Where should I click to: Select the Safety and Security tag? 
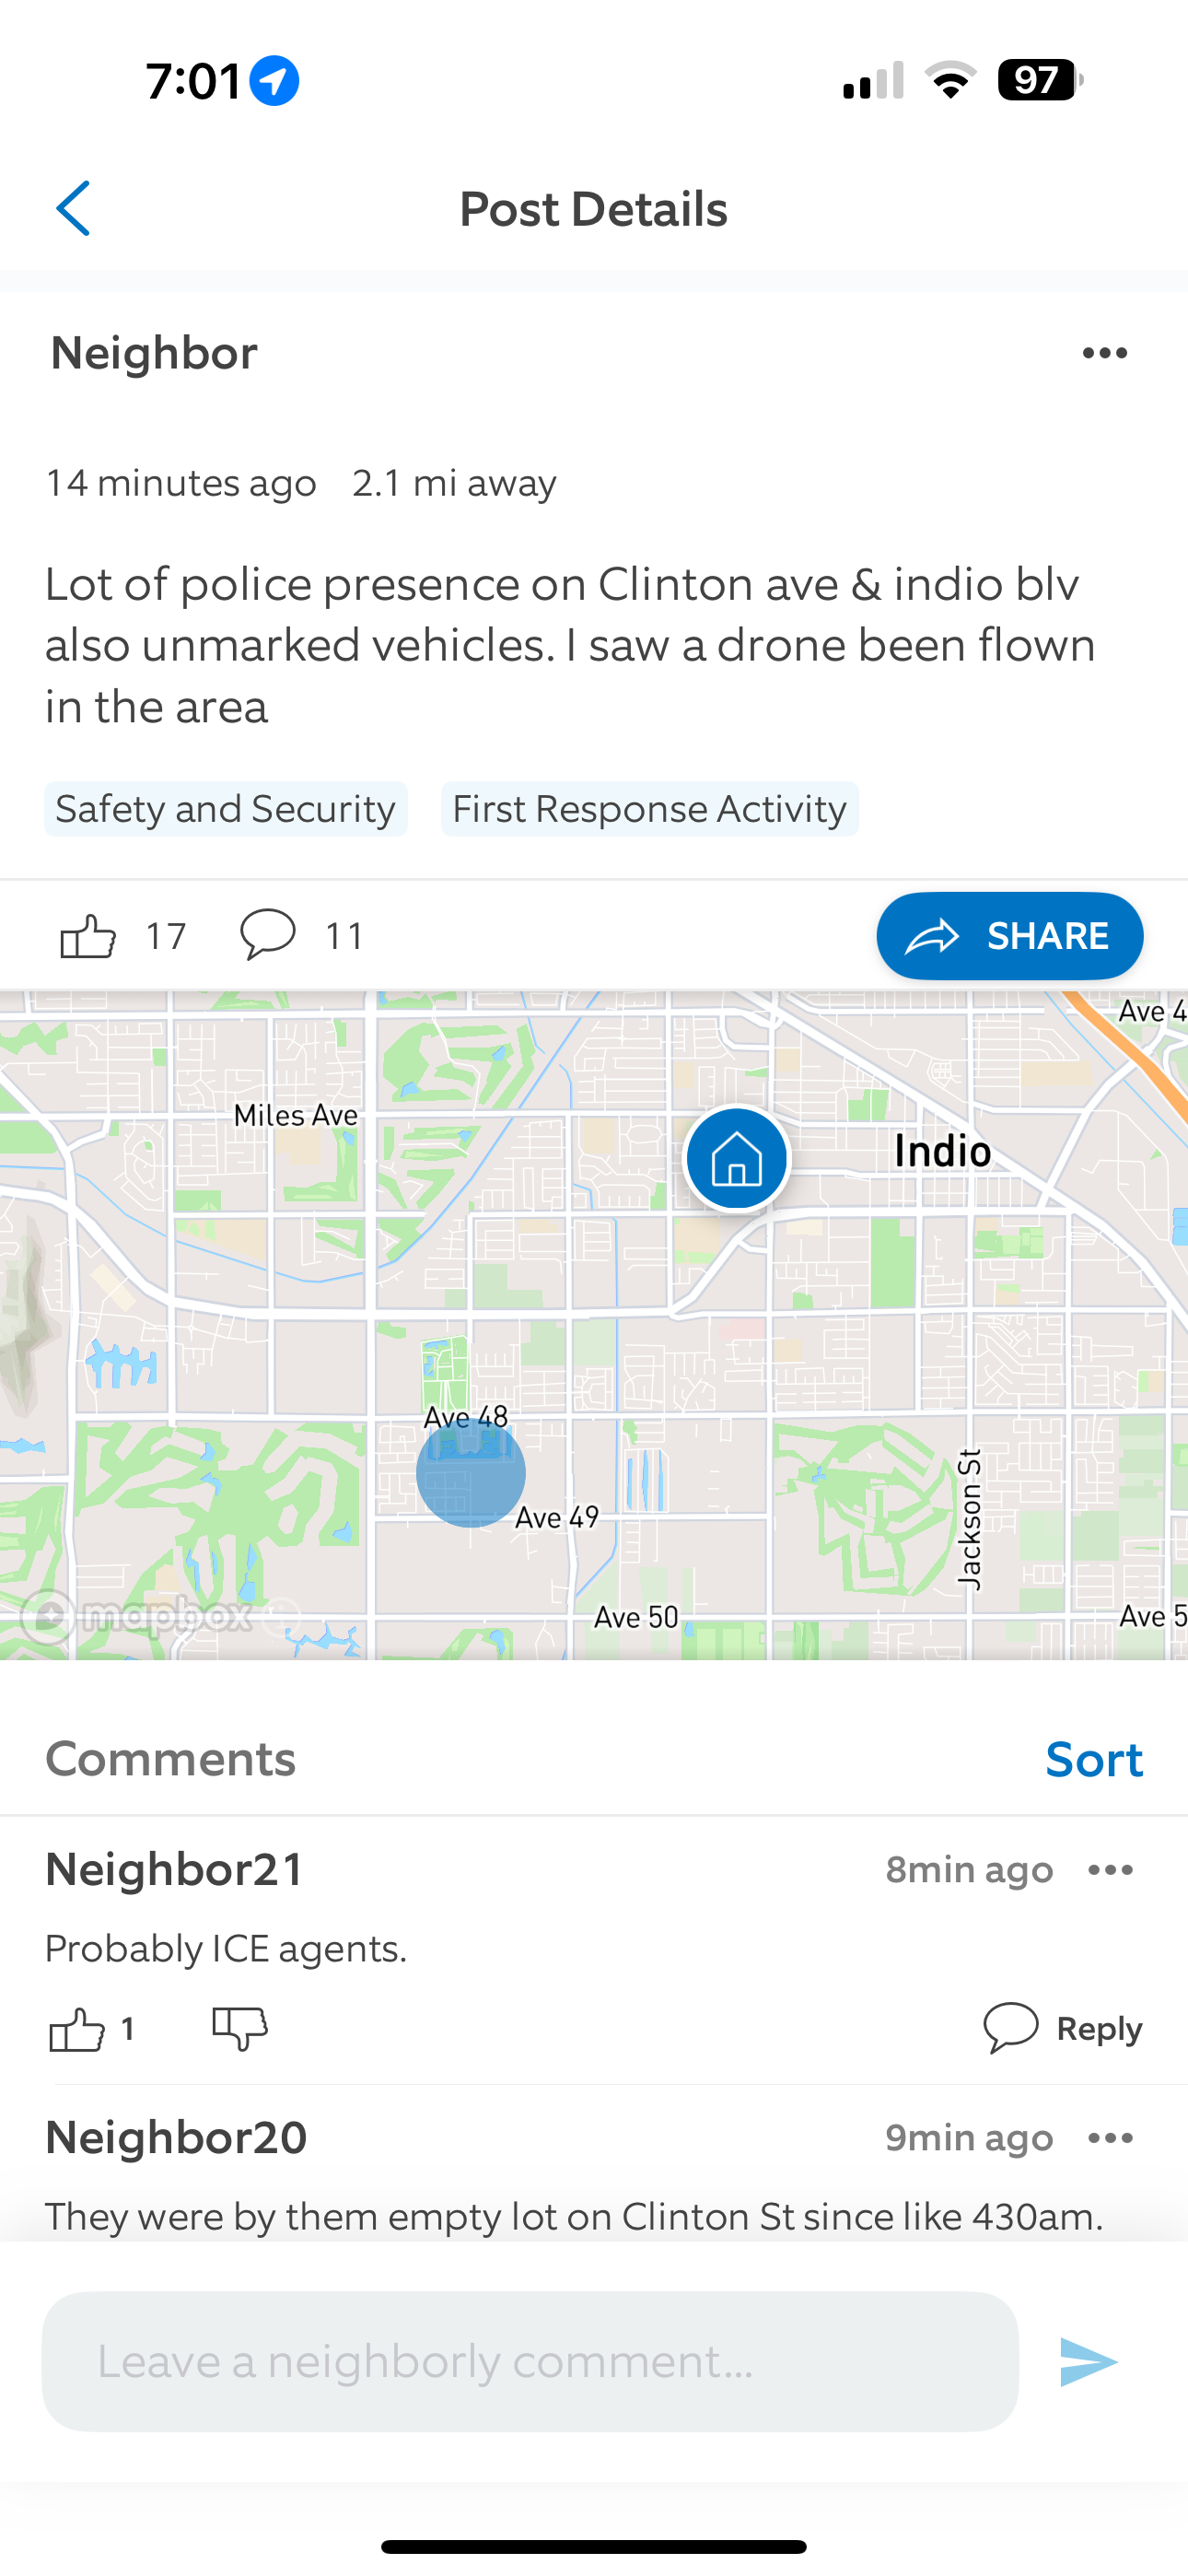(226, 809)
